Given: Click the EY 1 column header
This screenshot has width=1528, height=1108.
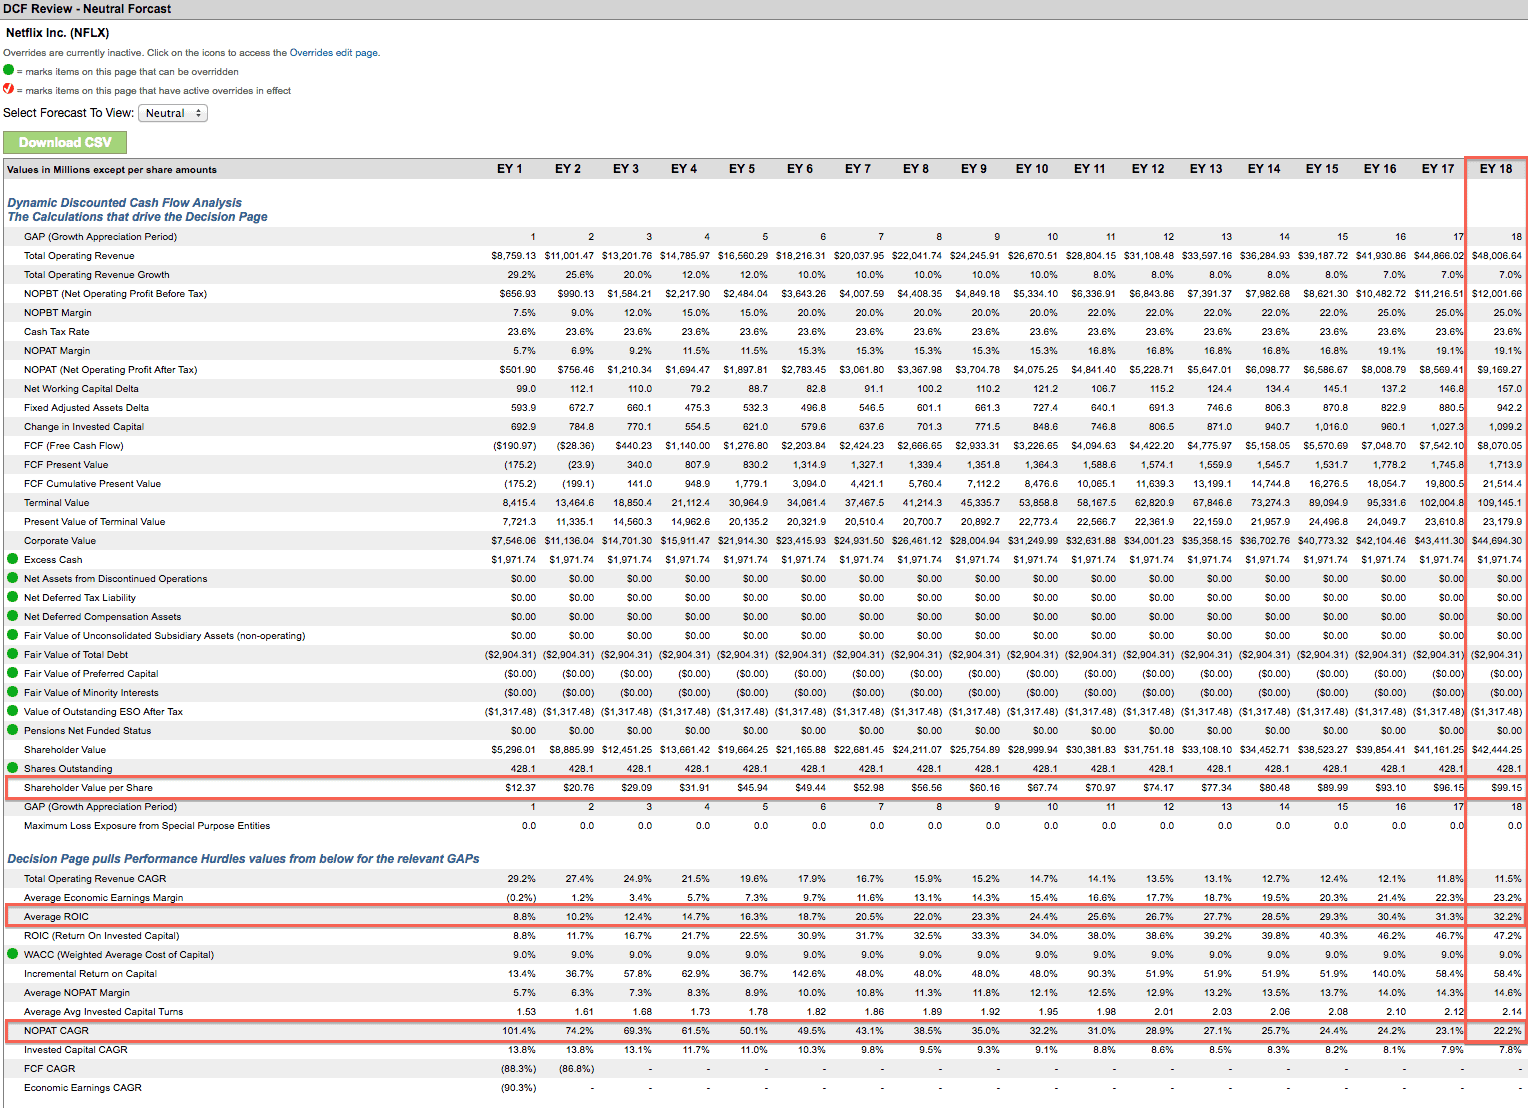Looking at the screenshot, I should (510, 169).
